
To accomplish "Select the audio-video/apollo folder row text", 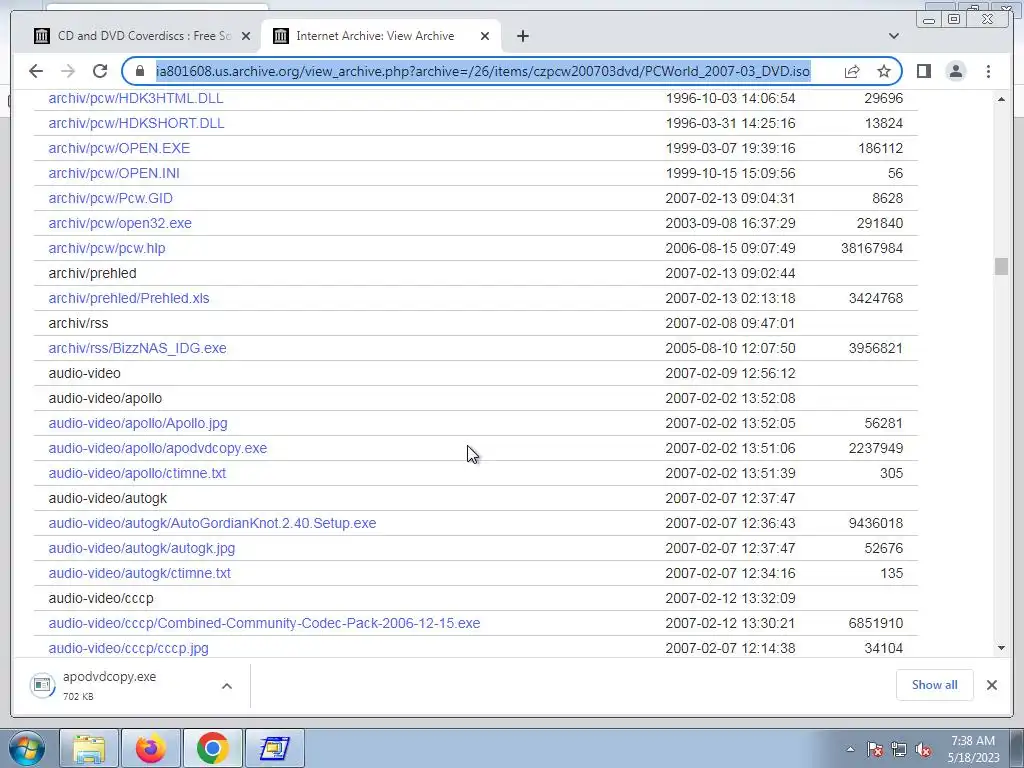I will tap(105, 398).
